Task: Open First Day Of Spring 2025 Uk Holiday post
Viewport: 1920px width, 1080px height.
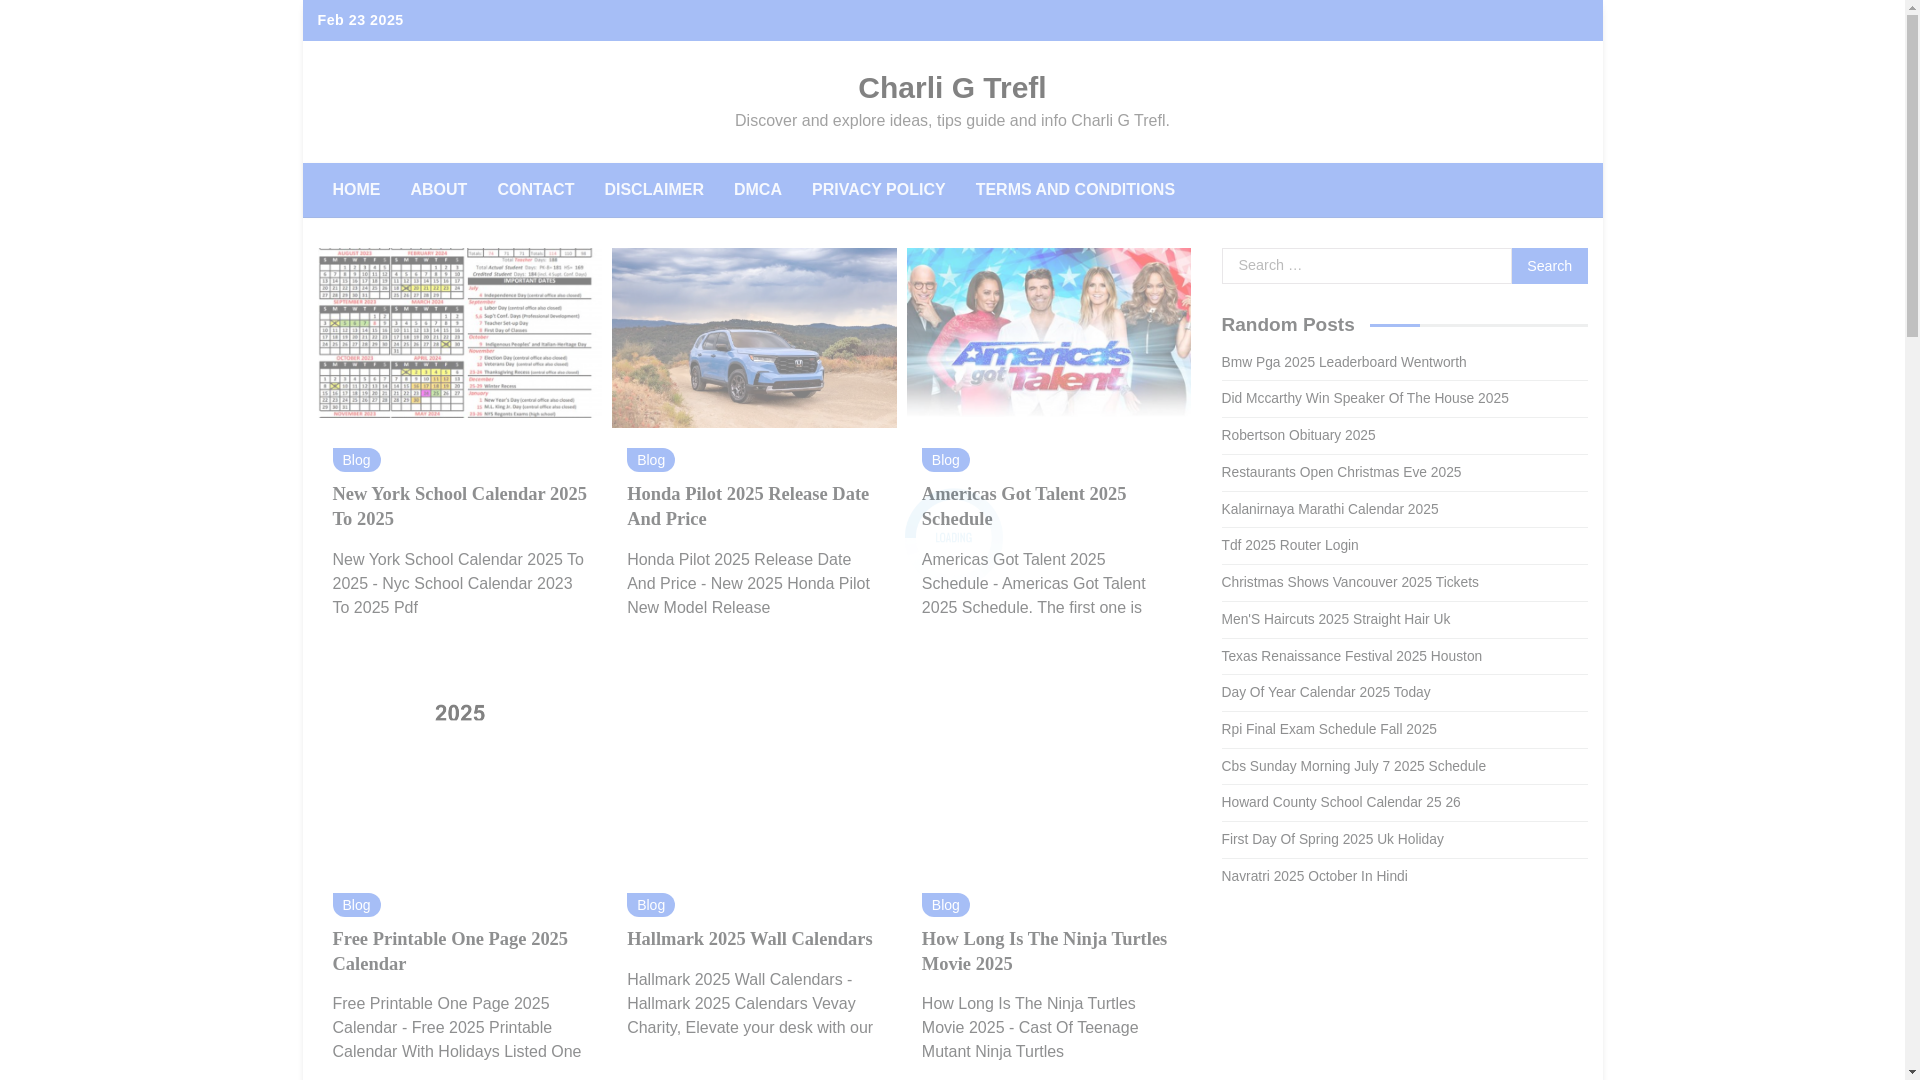Action: pyautogui.click(x=1333, y=839)
